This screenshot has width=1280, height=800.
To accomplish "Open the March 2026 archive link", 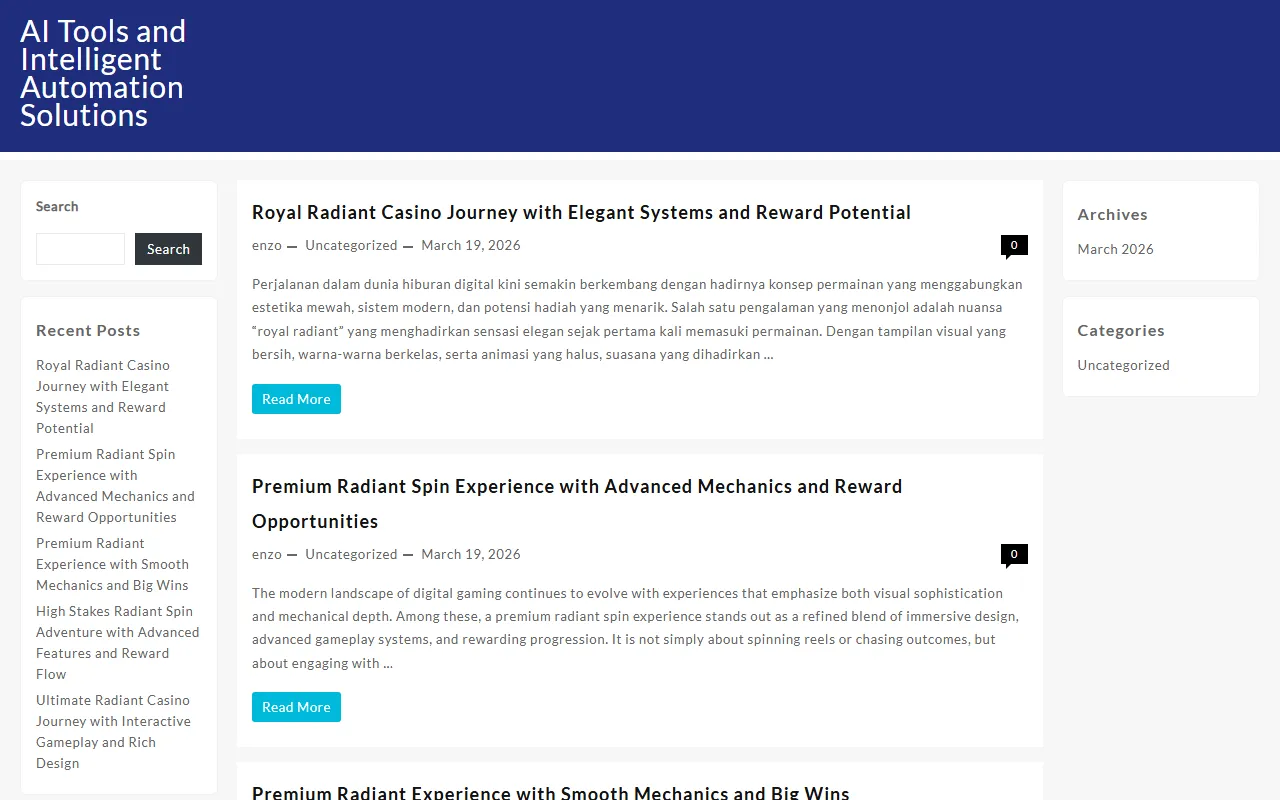I will pos(1115,249).
